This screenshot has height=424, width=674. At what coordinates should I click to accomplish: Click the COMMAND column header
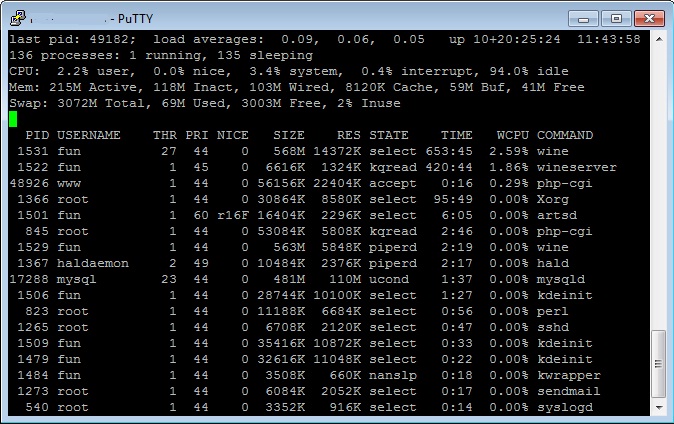point(564,135)
